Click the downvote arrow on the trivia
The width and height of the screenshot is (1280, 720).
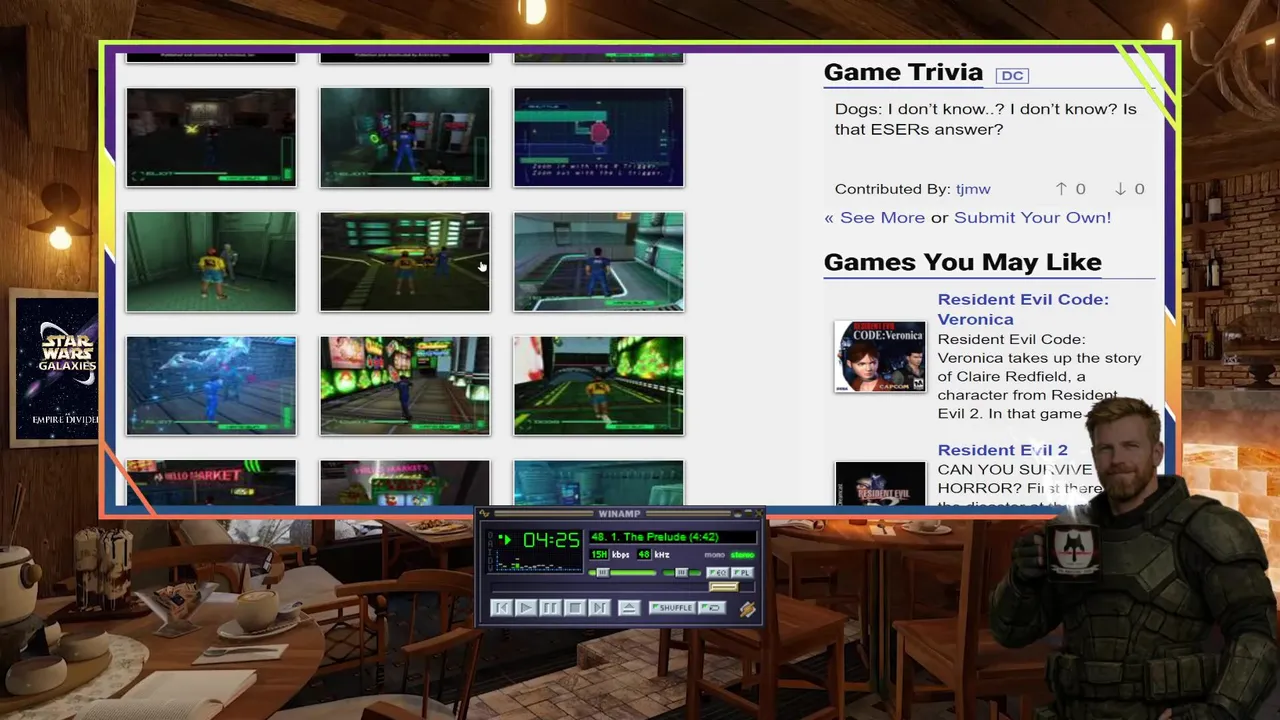point(1120,188)
